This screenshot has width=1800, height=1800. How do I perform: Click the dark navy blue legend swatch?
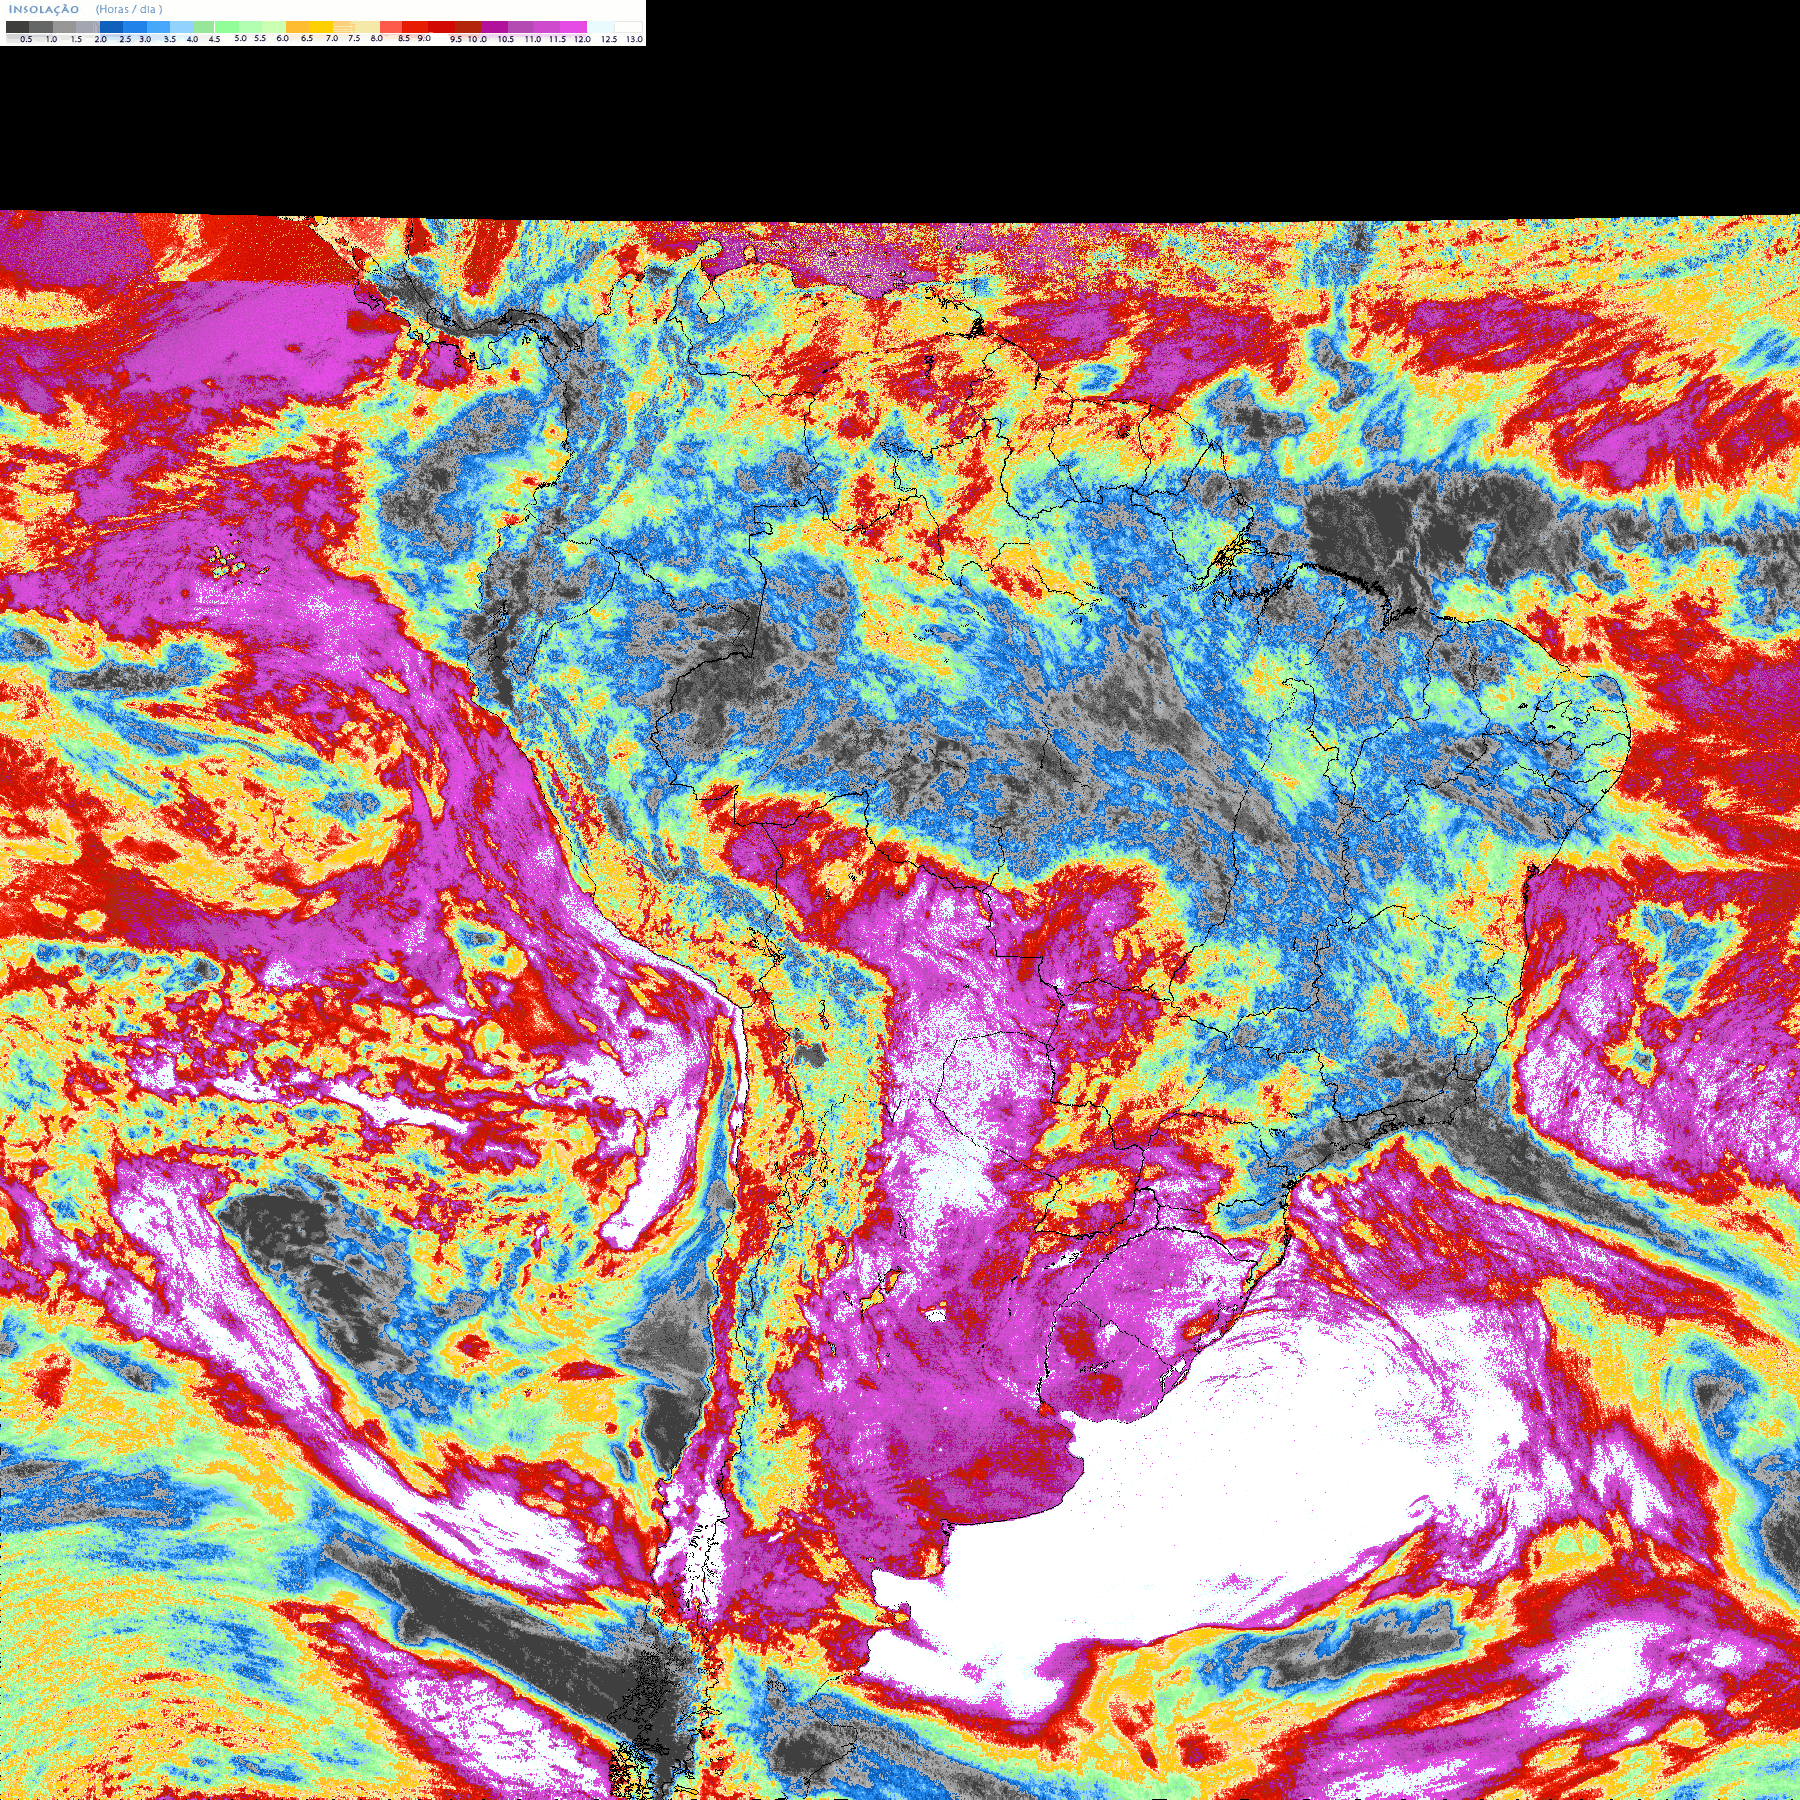click(111, 27)
